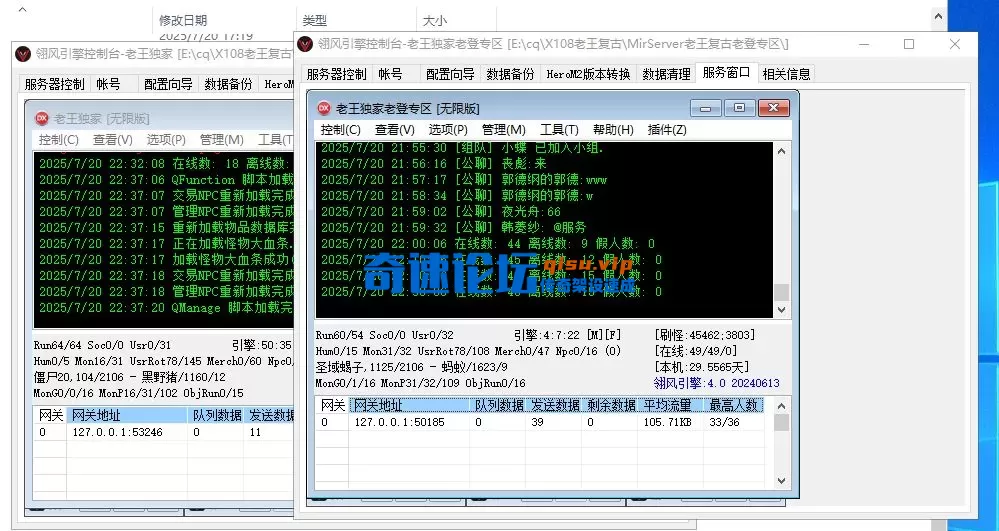Click log scrollbar down arrow in 老王独家老登专区
Viewport: 999px width, 531px height.
(x=782, y=310)
